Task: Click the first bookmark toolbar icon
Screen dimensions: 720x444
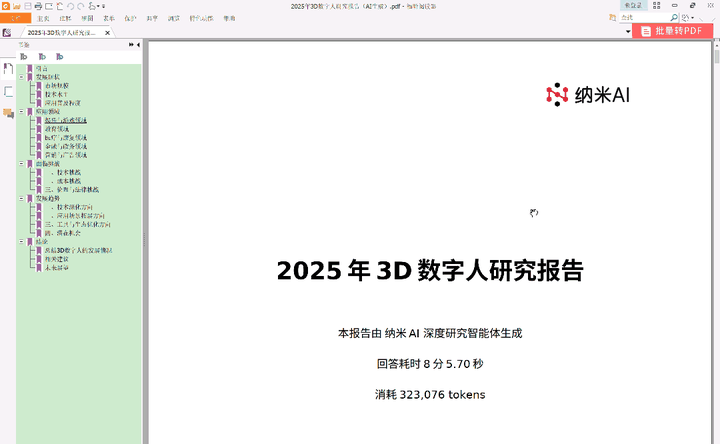Action: (24, 56)
